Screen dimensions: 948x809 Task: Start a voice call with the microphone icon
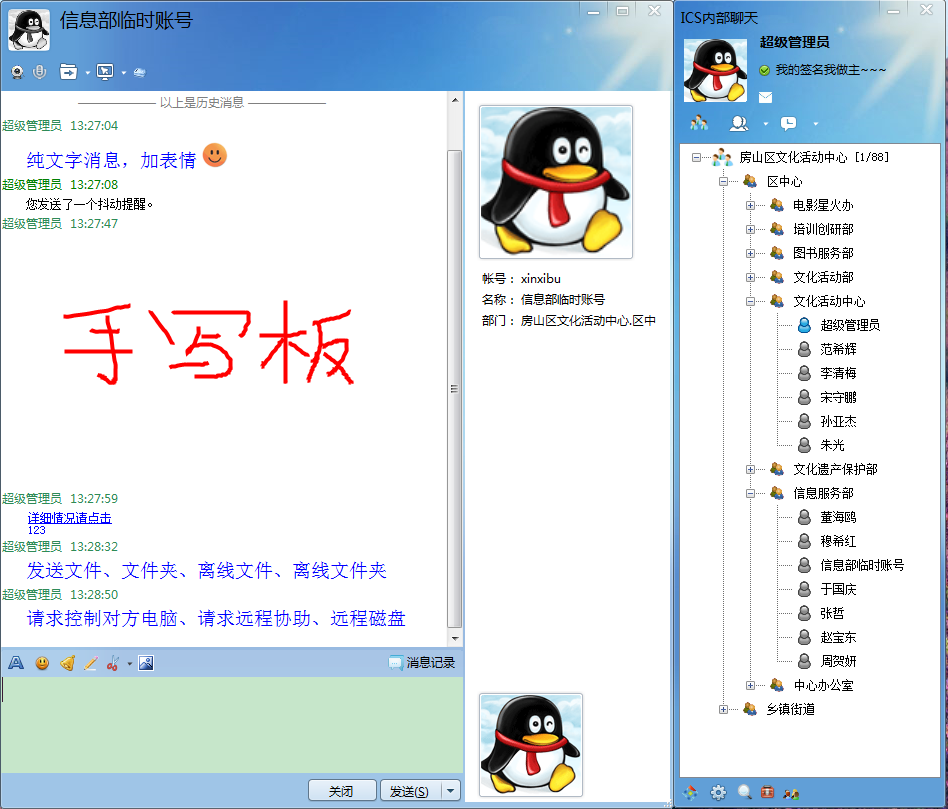pos(40,73)
